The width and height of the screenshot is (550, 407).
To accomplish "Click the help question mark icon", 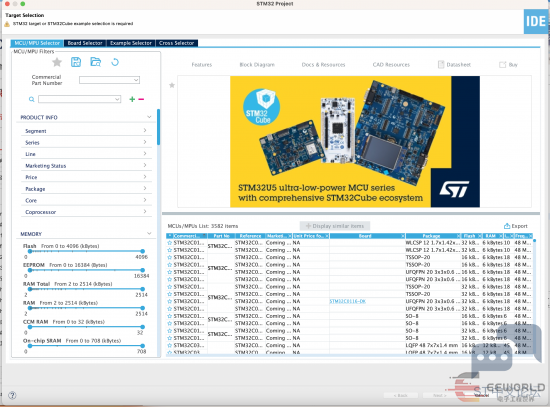I will point(12,395).
